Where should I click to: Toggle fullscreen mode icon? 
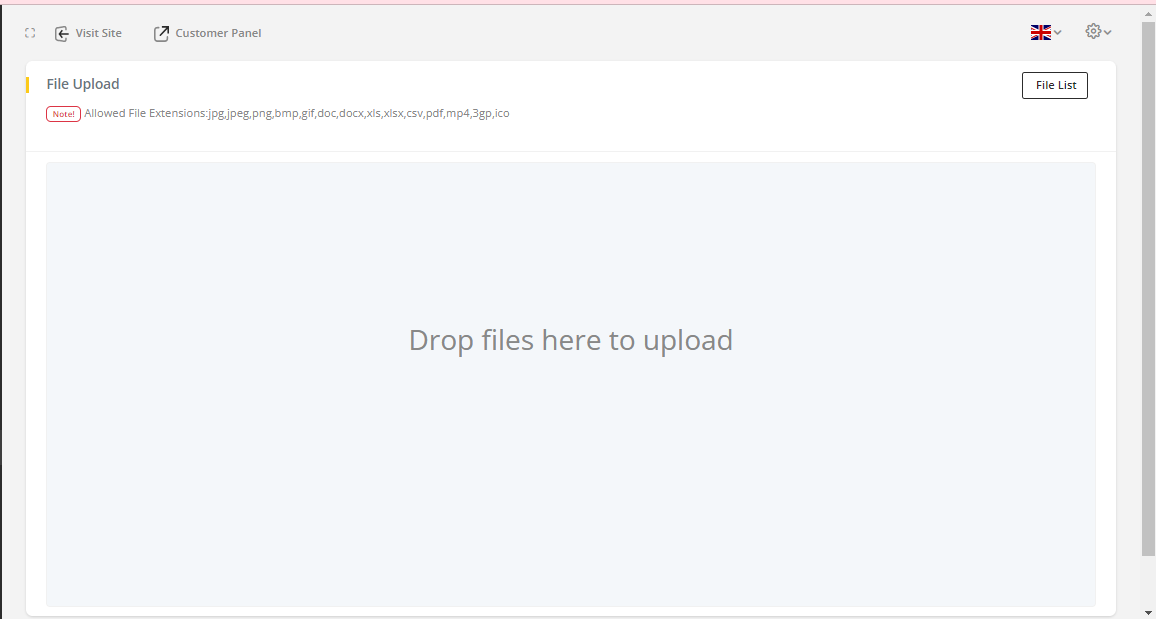click(30, 33)
